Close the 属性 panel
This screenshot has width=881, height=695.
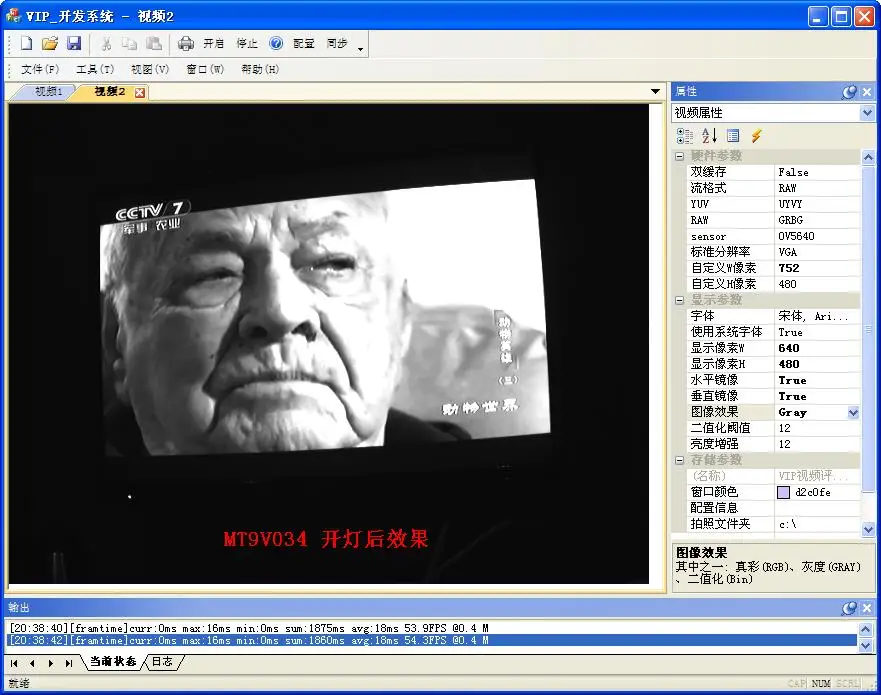coord(867,92)
